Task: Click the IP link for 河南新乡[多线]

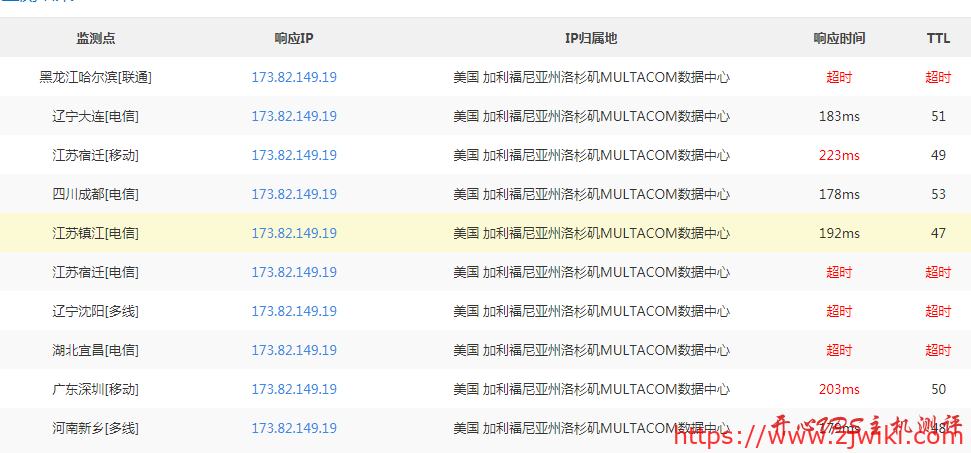Action: (x=294, y=428)
